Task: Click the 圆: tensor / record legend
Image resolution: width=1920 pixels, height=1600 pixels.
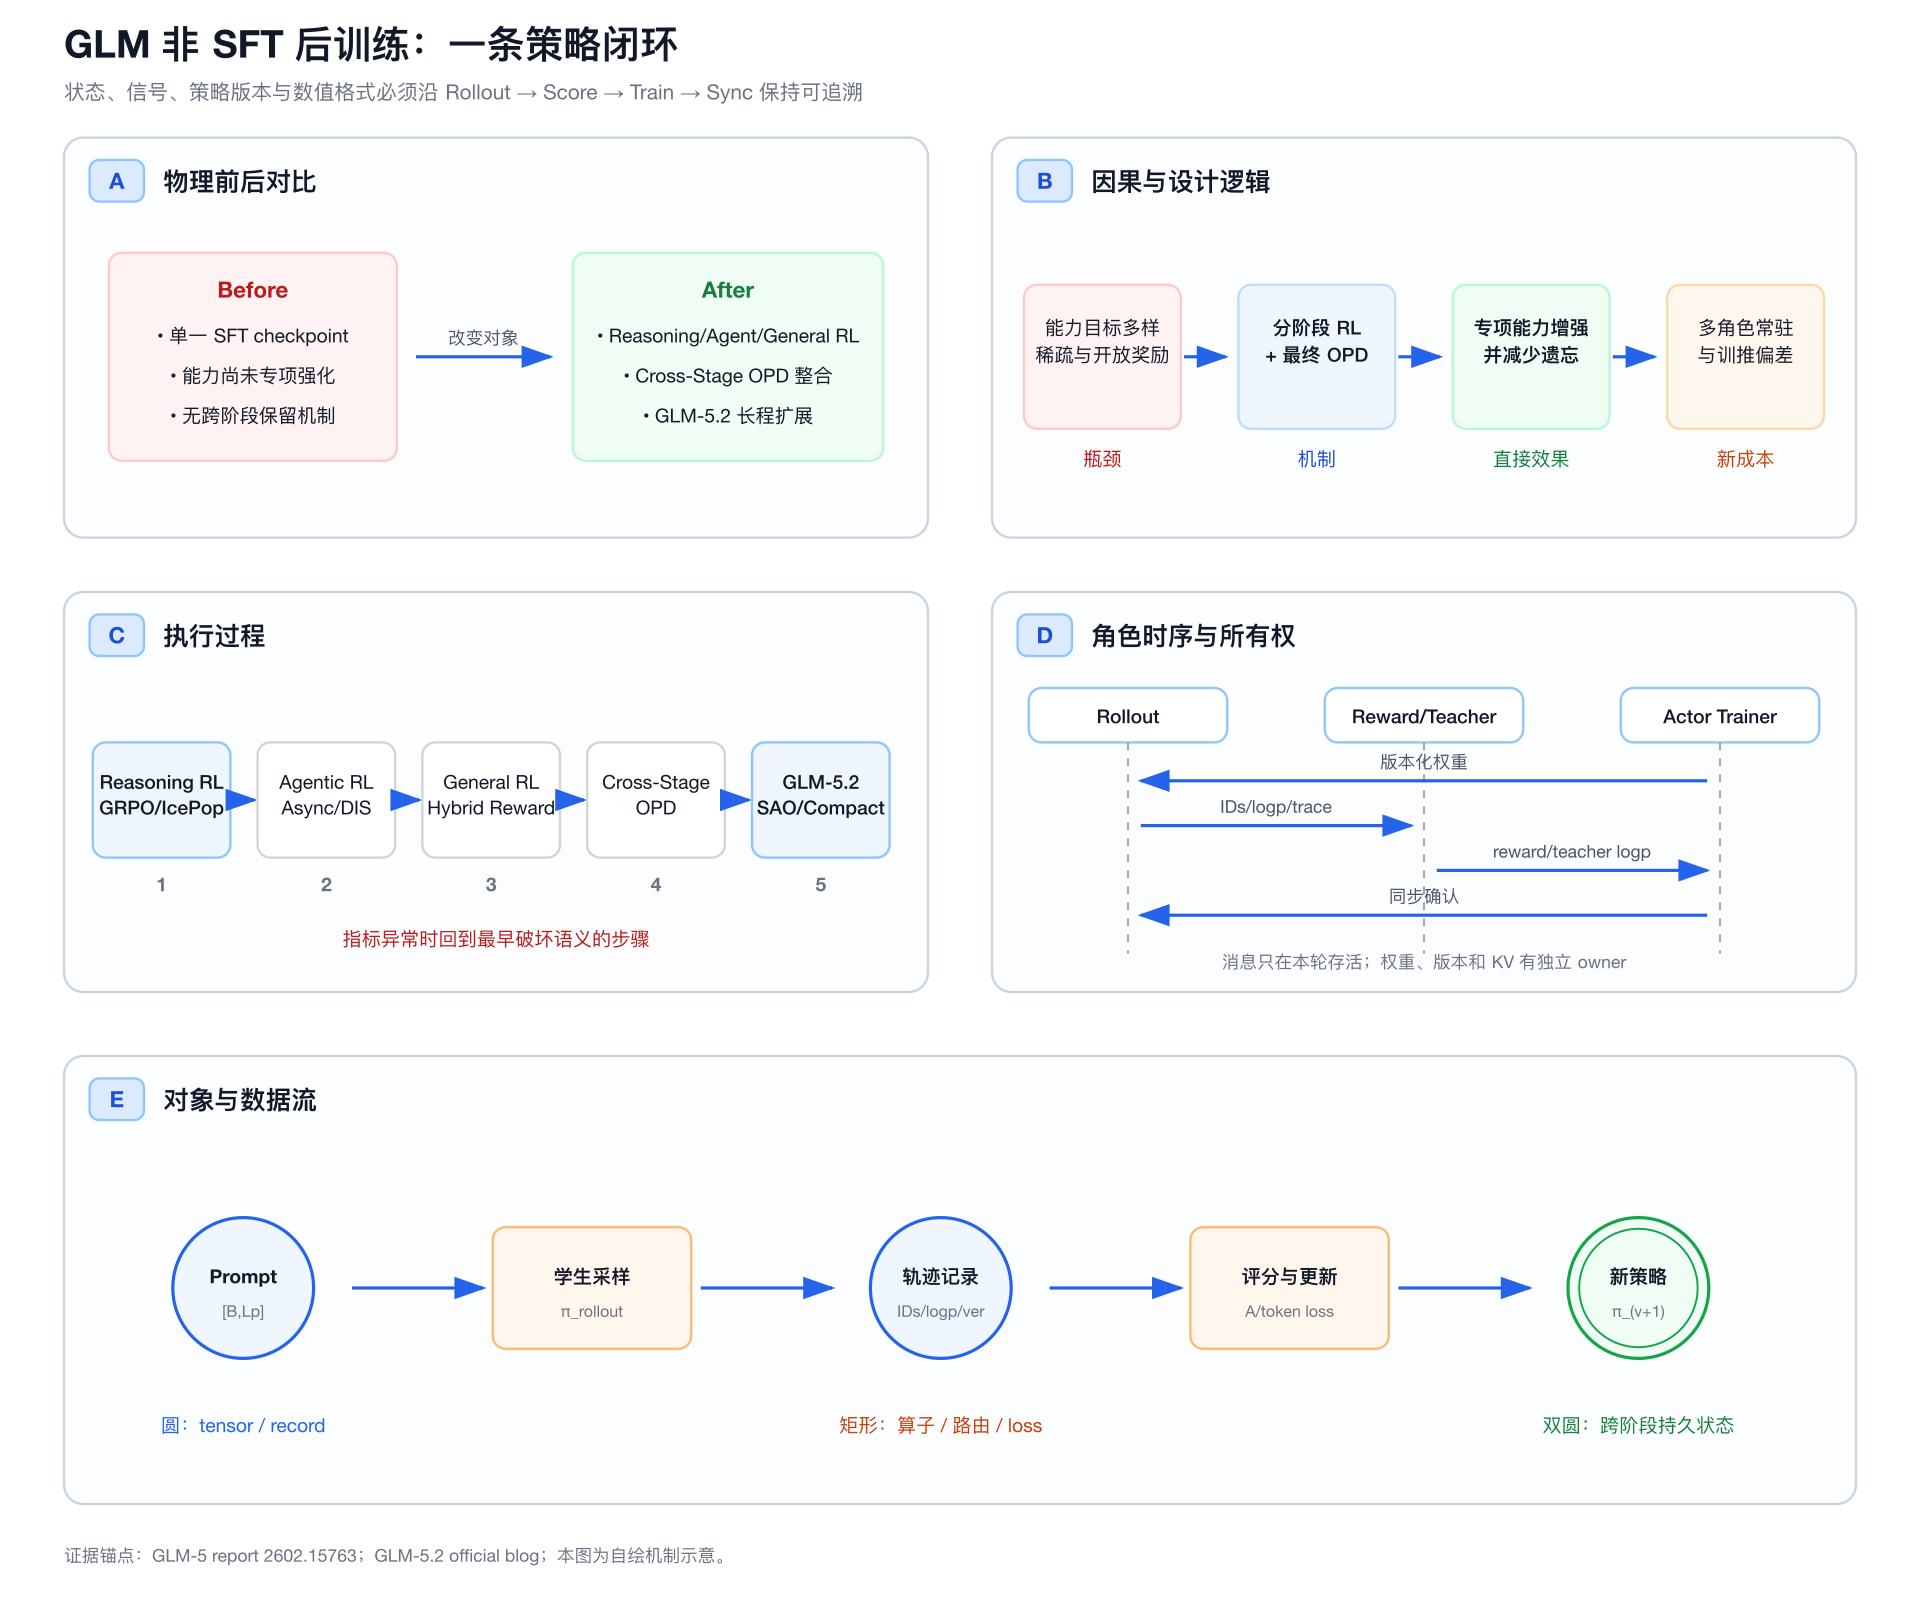Action: [x=243, y=1425]
